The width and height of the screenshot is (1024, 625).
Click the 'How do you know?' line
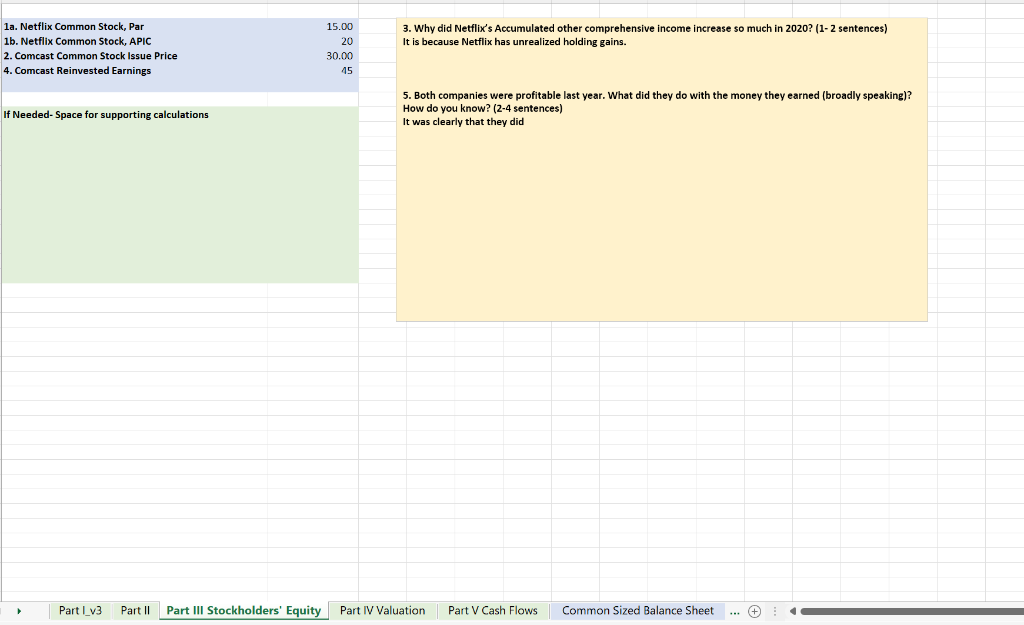(482, 108)
